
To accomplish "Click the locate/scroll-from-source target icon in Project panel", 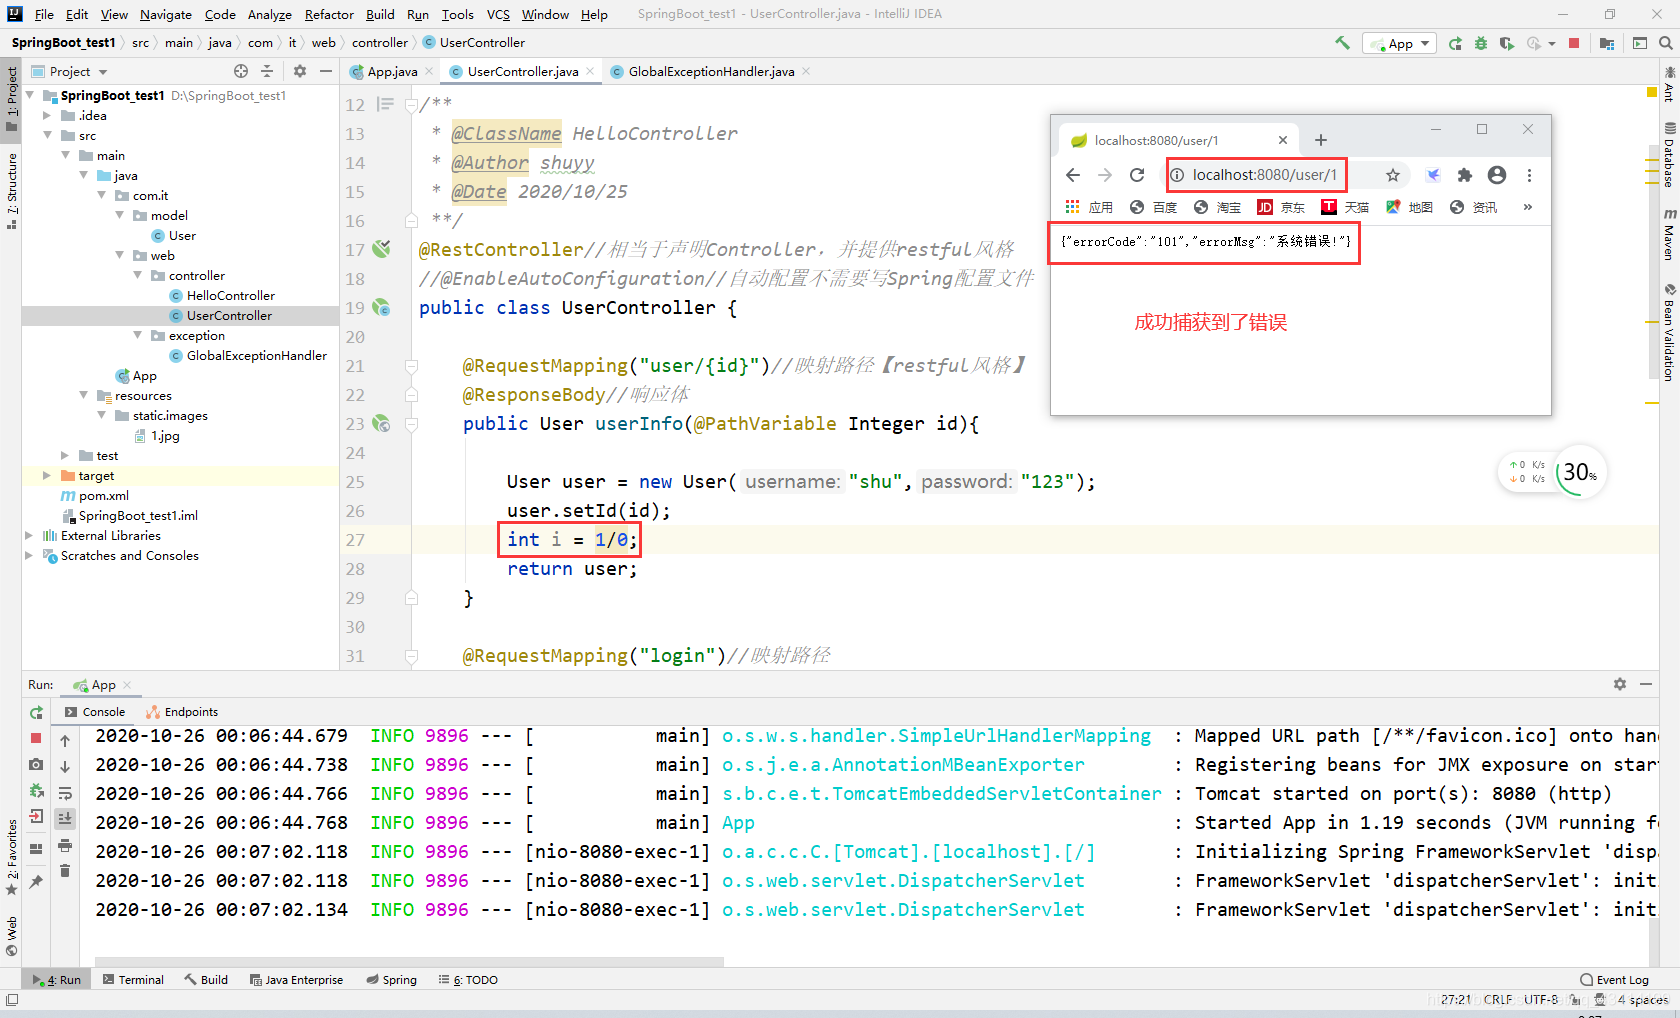I will (x=241, y=71).
